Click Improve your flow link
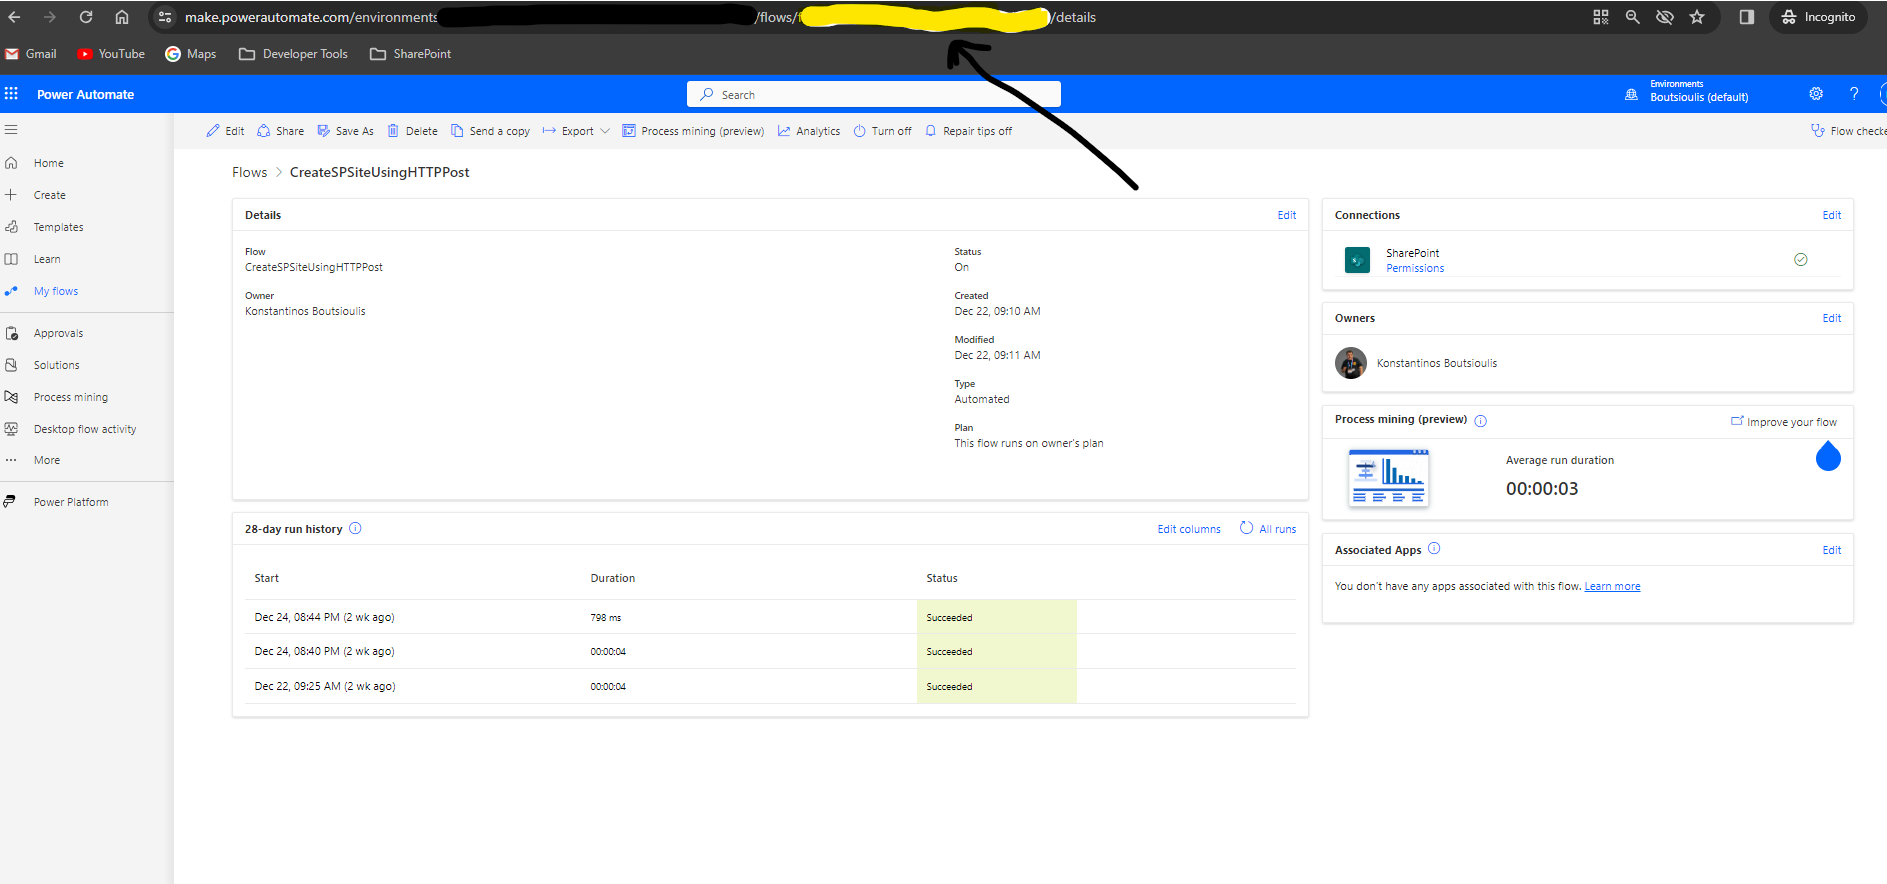Screen dimensions: 1887x884 1784,422
